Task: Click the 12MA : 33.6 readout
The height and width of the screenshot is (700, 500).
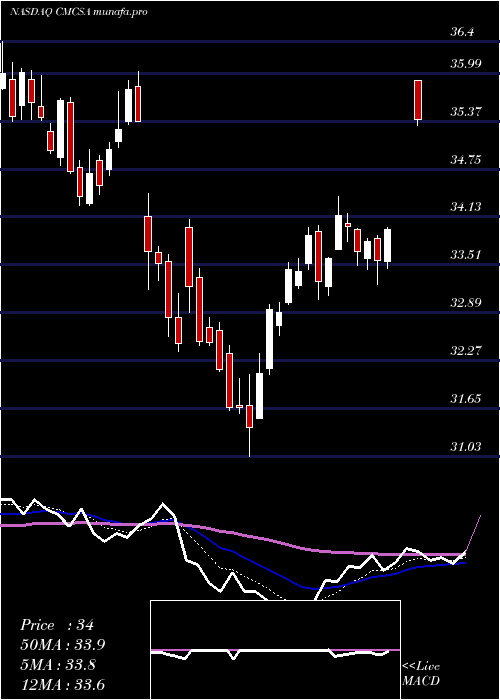Action: click(62, 685)
